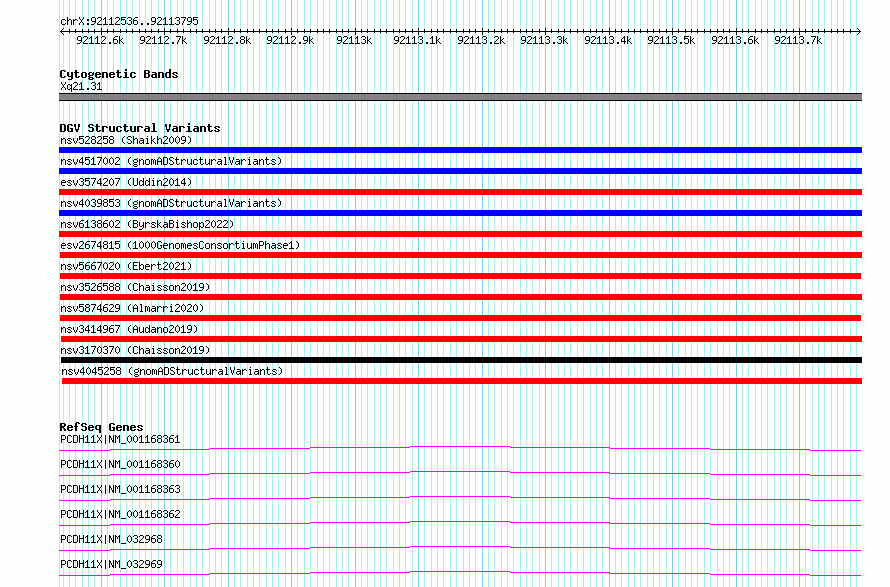Open variant esv2674815 1000GenomesConsortiumPhase1 label
The image size is (890, 587).
pos(180,245)
